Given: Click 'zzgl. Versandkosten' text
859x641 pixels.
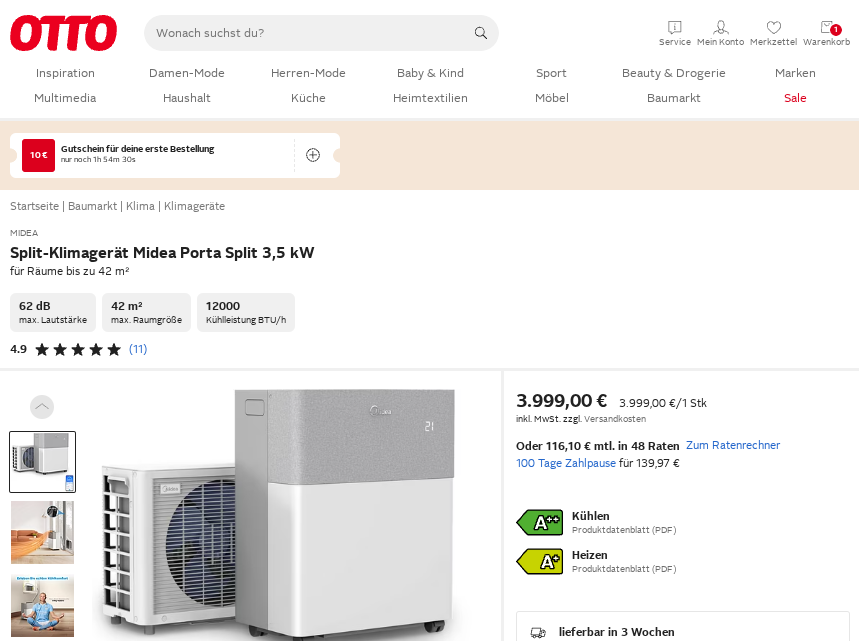Looking at the screenshot, I should click(604, 419).
